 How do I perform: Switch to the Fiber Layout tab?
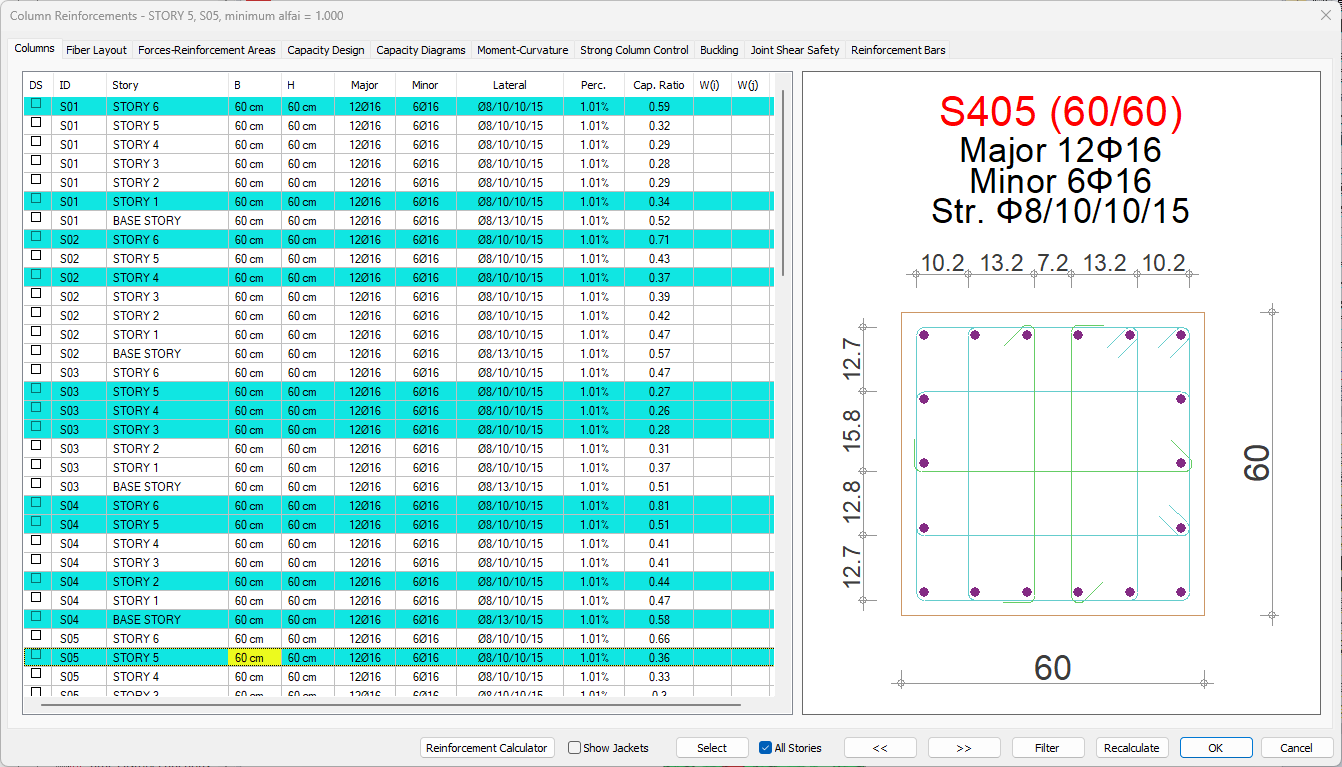point(96,50)
